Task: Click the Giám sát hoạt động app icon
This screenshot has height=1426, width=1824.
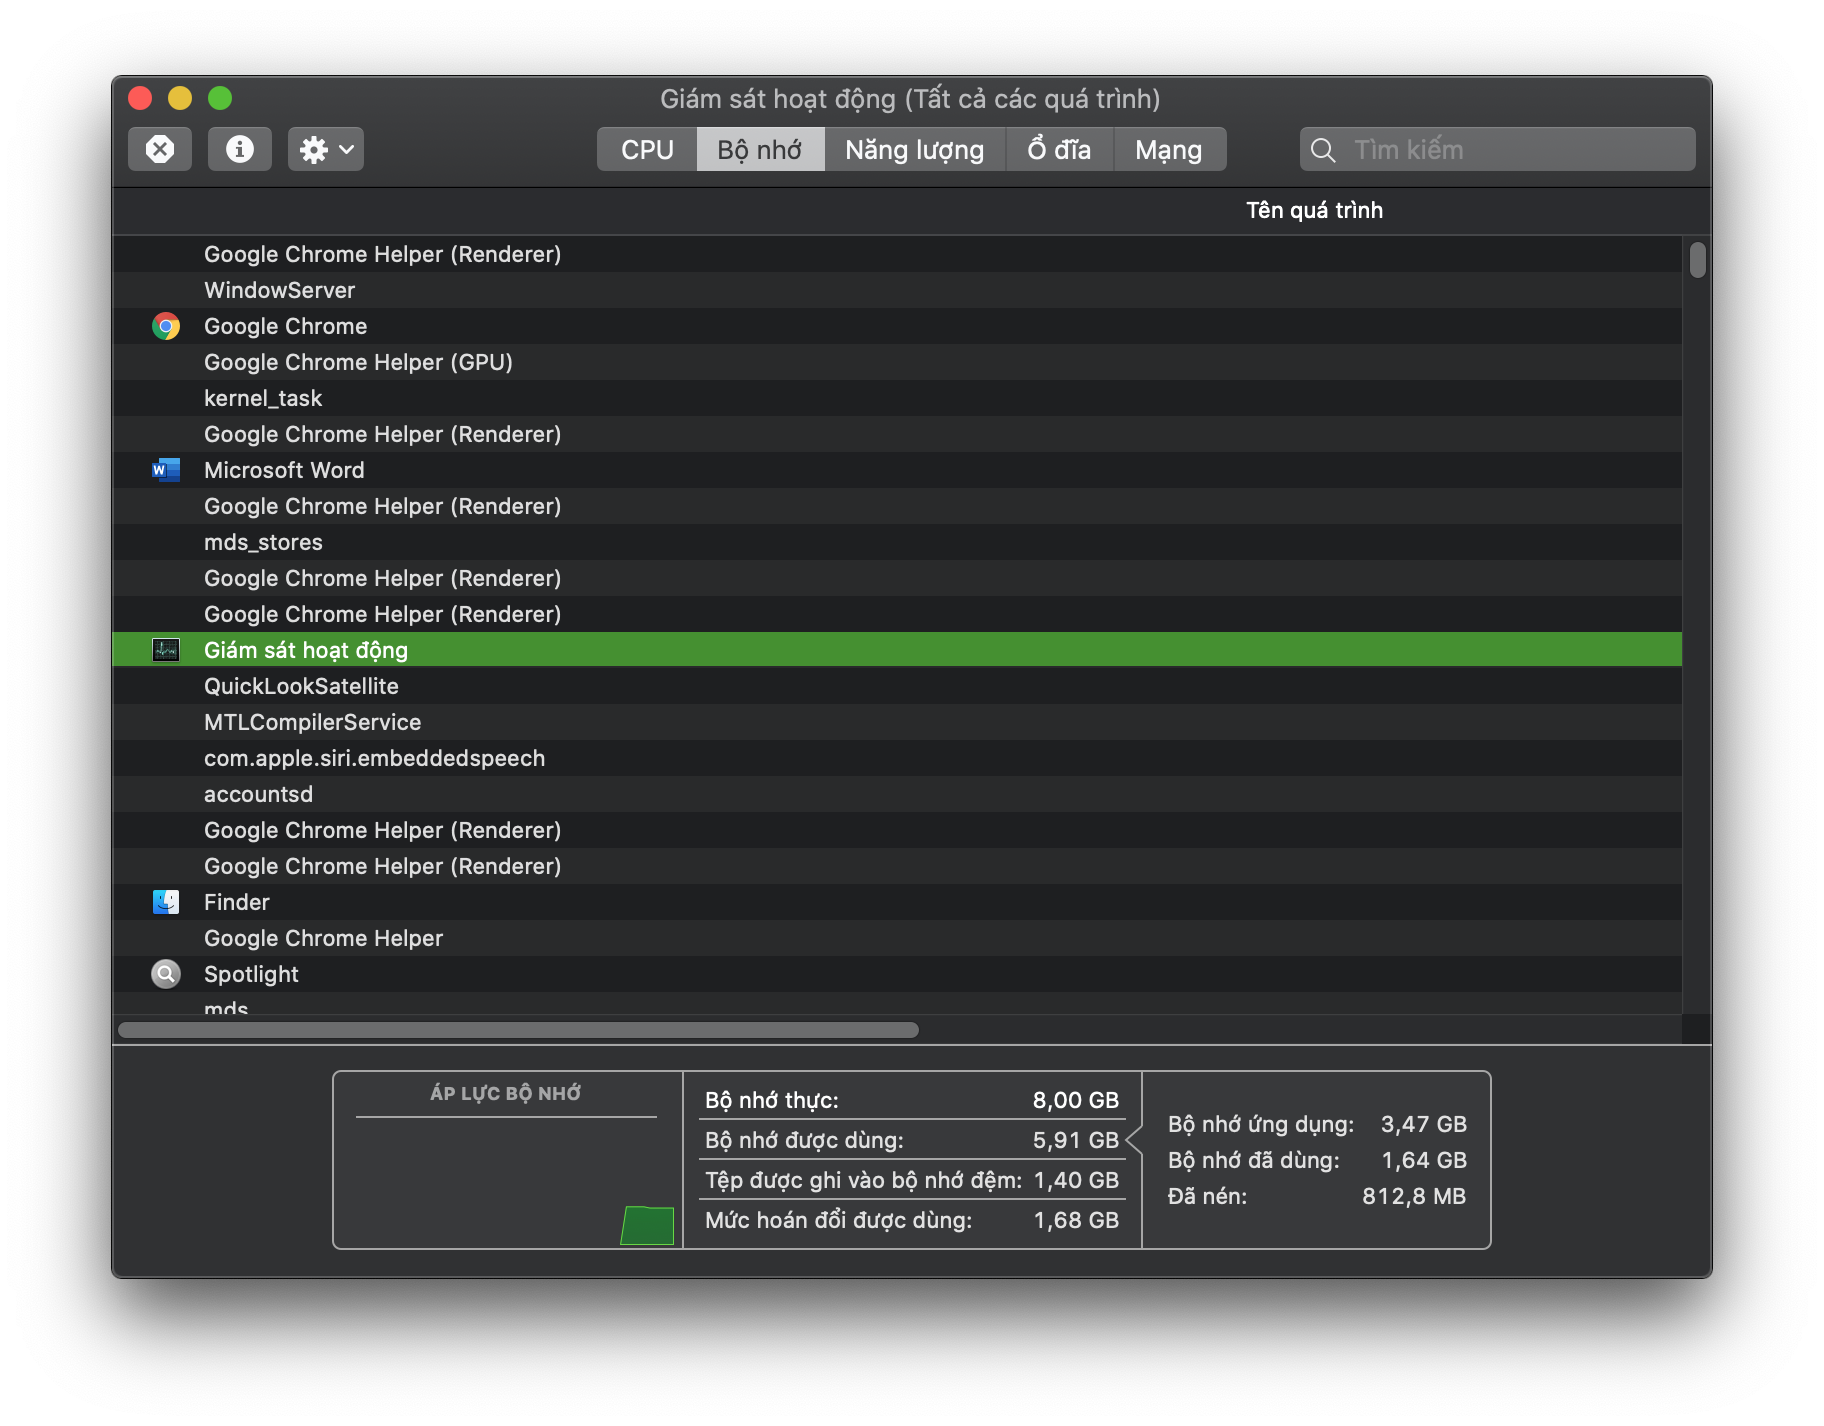Action: tap(166, 650)
